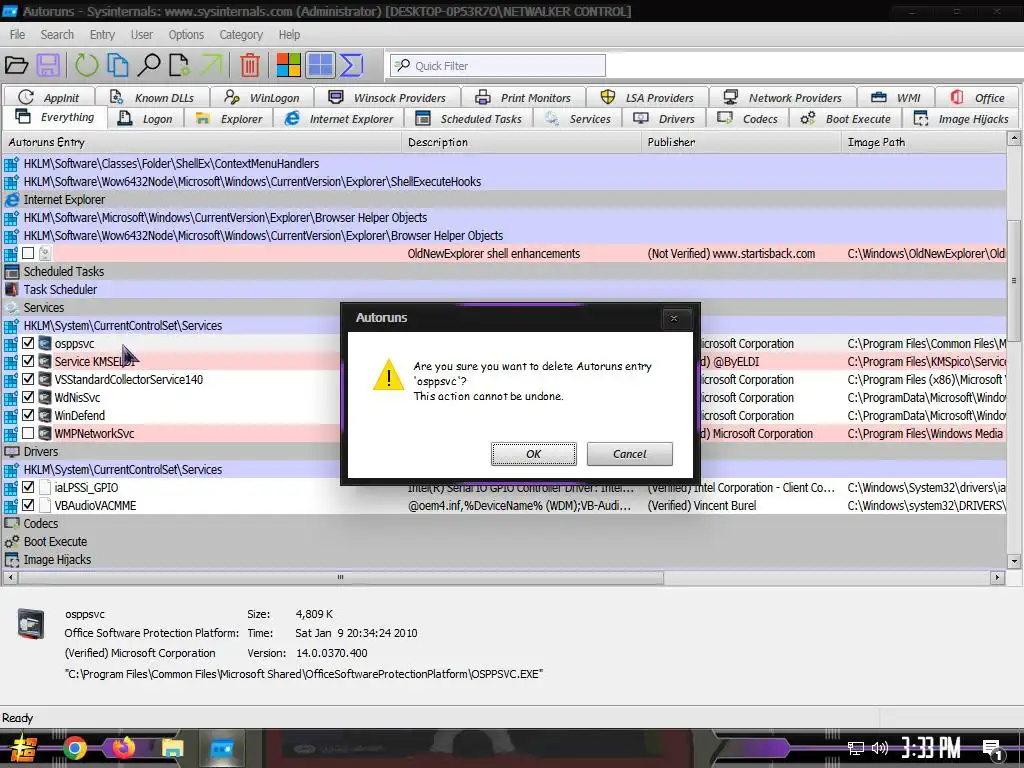This screenshot has height=768, width=1024.
Task: Select the Codecs category row
Action: (504, 523)
